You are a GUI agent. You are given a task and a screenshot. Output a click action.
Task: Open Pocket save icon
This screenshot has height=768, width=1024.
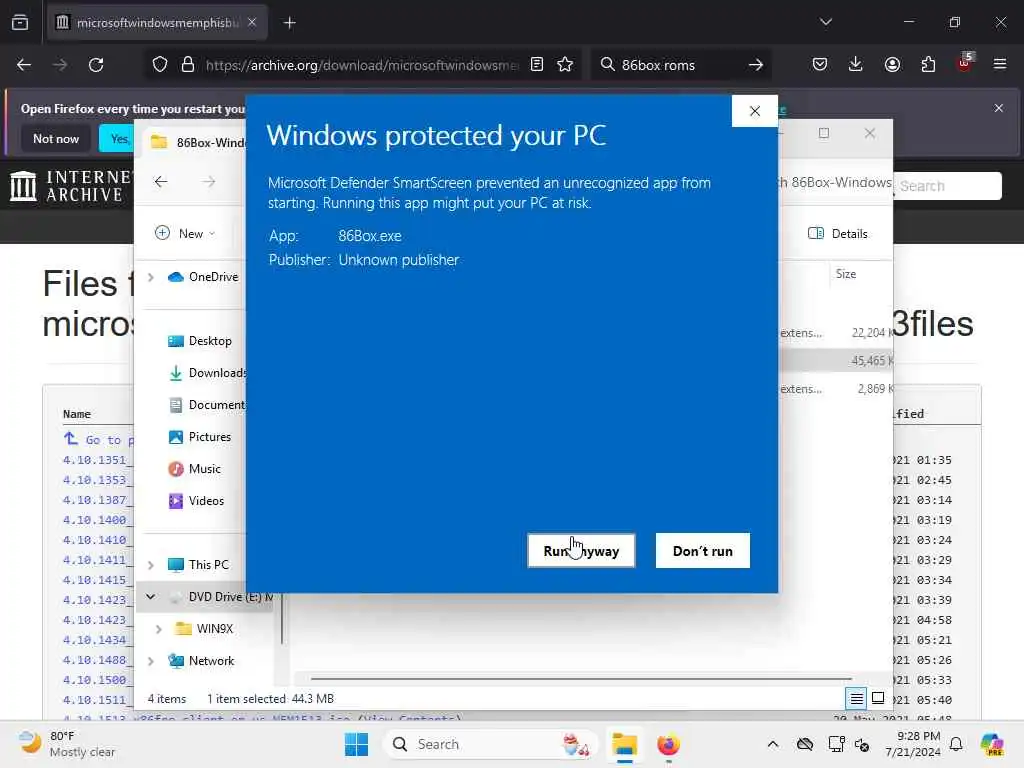(820, 65)
